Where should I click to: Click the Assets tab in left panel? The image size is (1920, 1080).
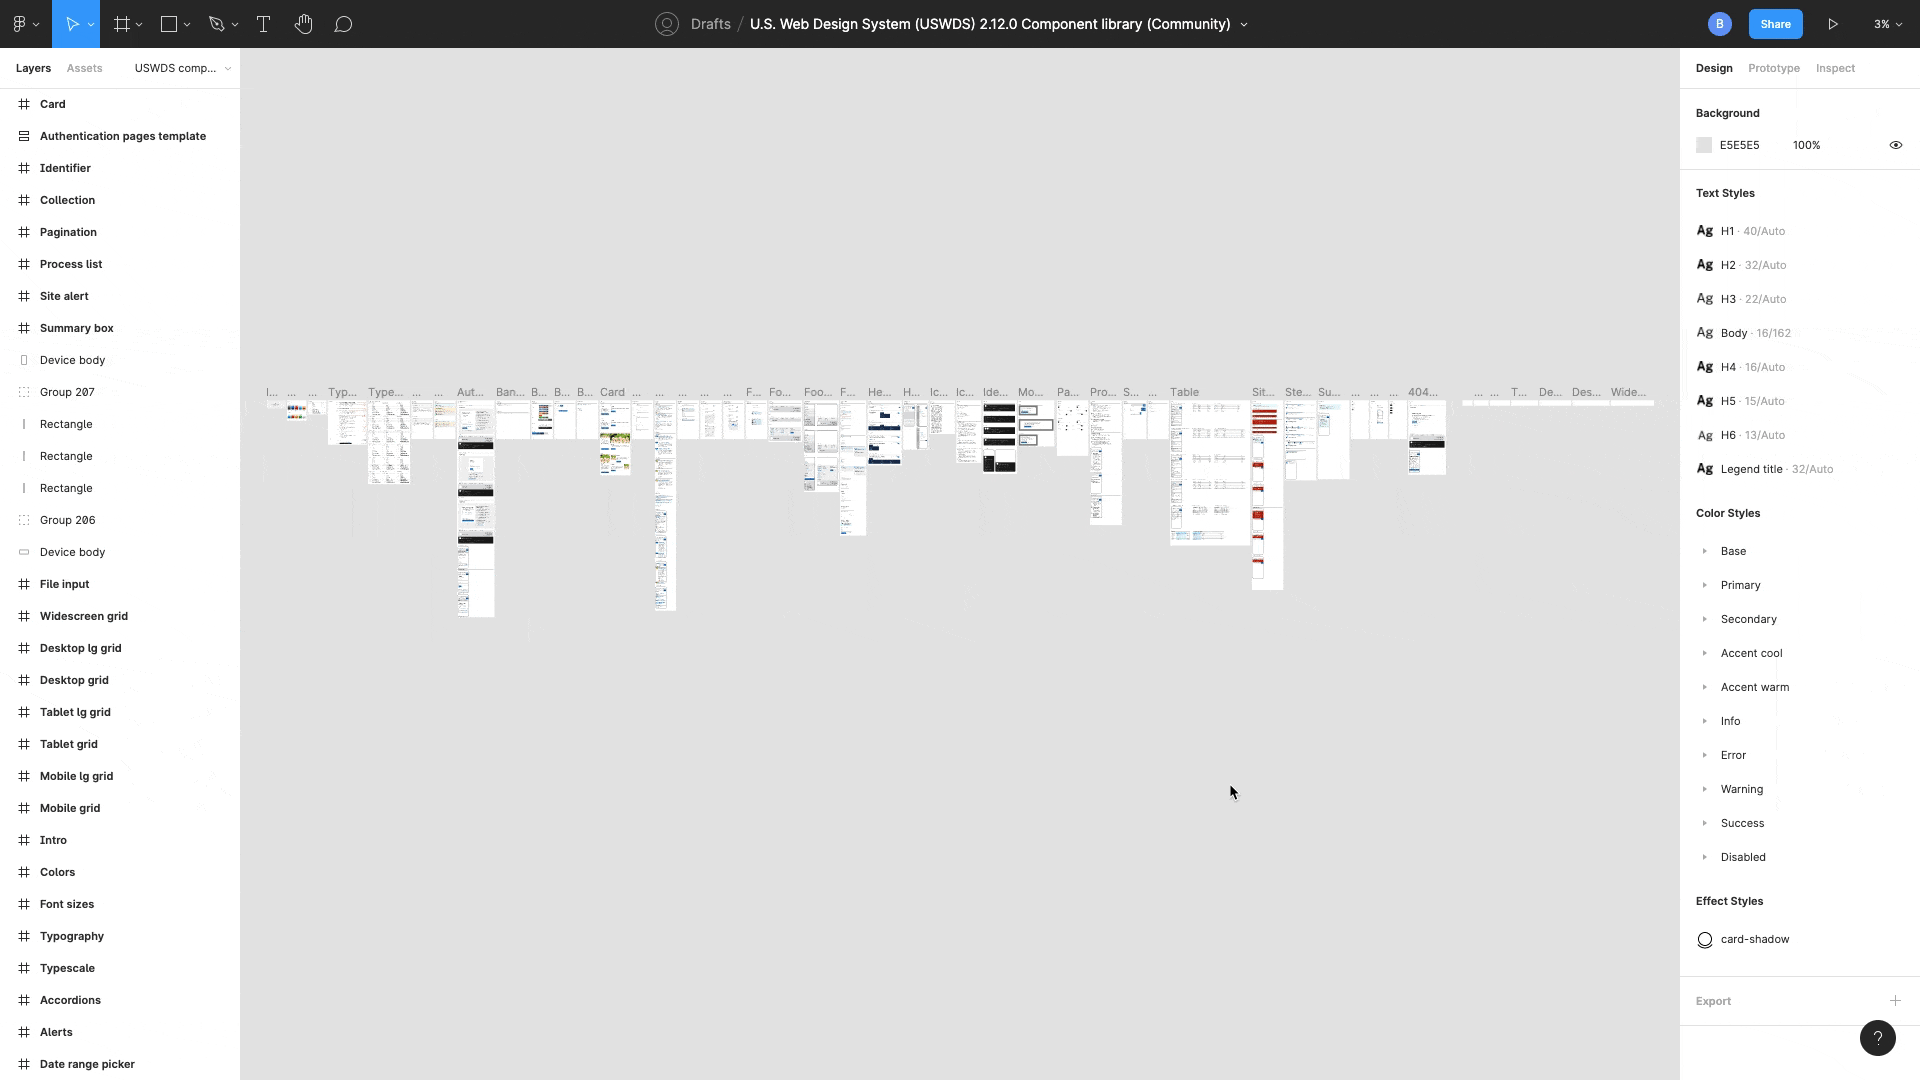83,67
